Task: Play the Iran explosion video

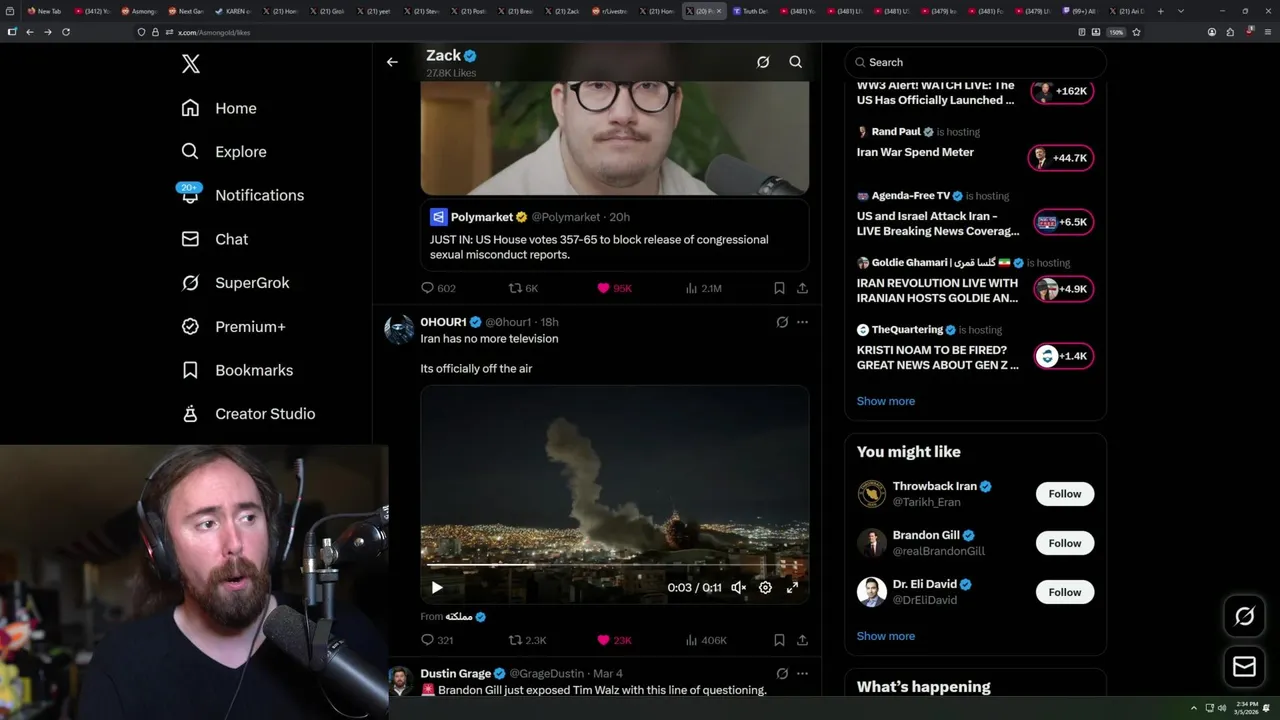Action: [436, 588]
